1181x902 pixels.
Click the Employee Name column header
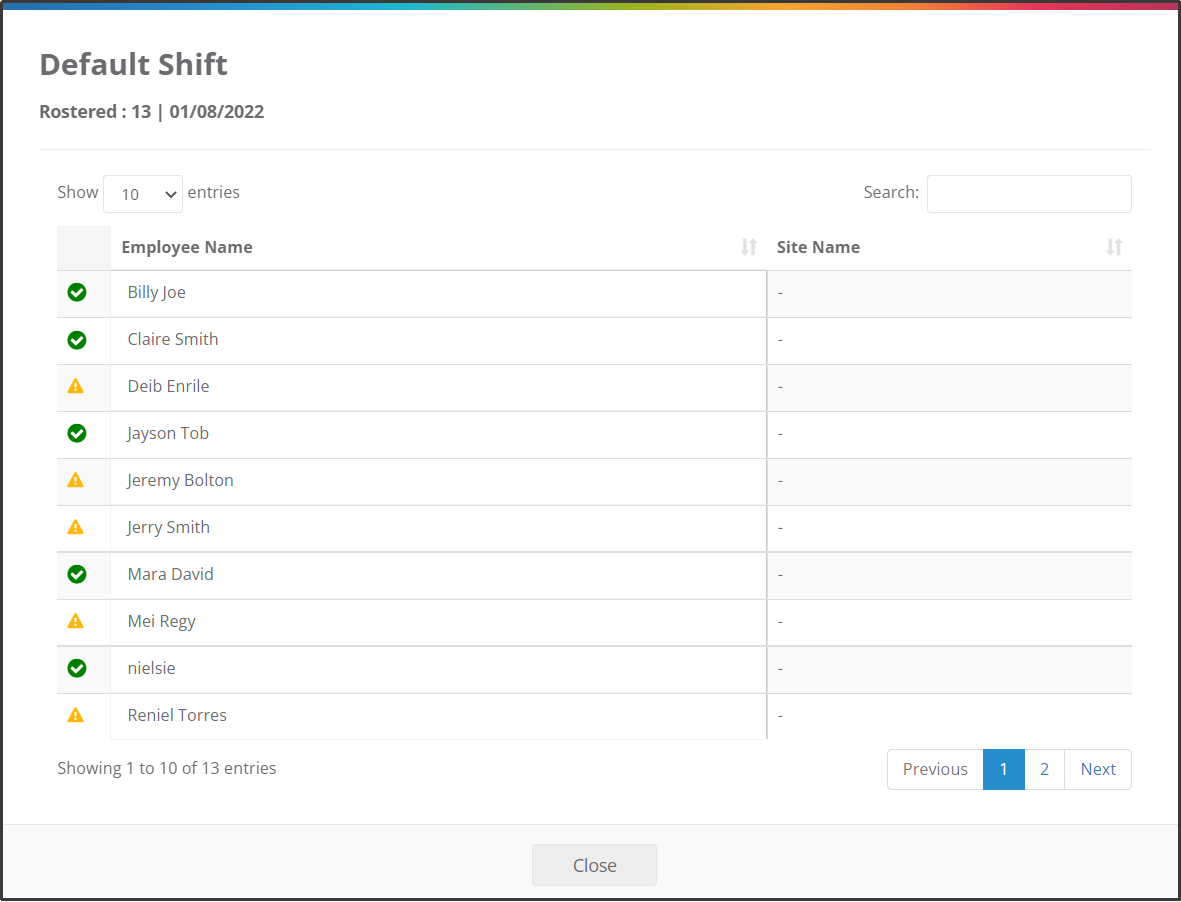tap(438, 248)
